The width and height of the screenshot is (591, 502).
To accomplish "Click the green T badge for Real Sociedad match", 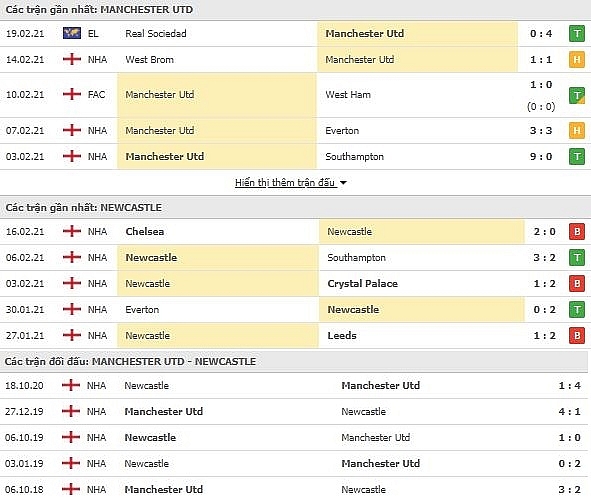I will coord(577,34).
